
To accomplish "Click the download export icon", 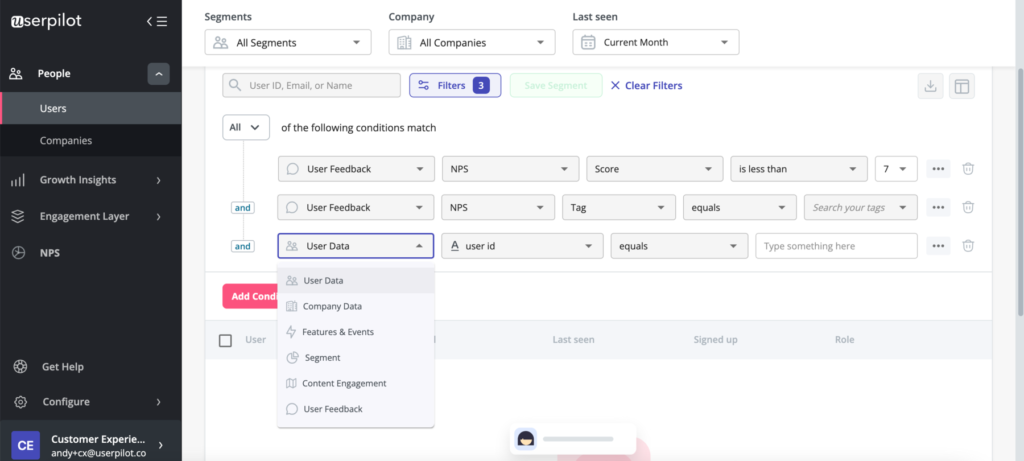I will (930, 86).
